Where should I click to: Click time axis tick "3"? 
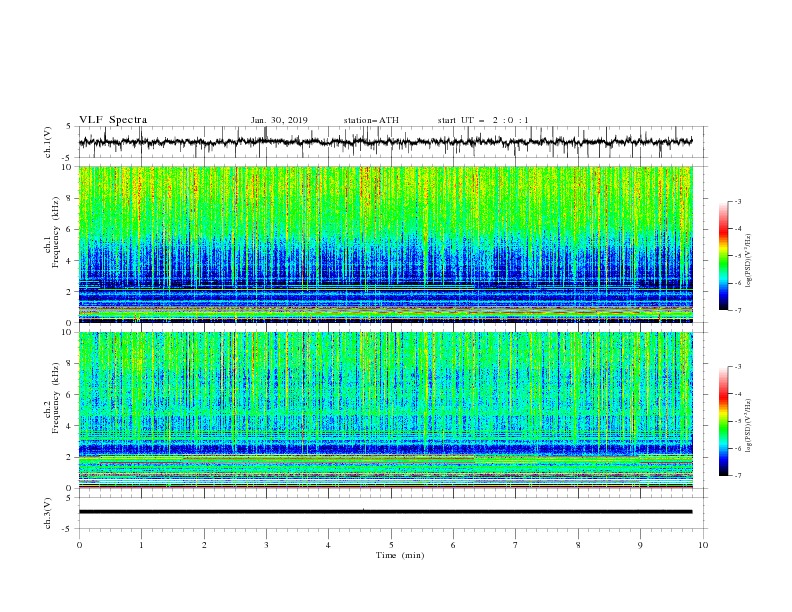tap(266, 545)
